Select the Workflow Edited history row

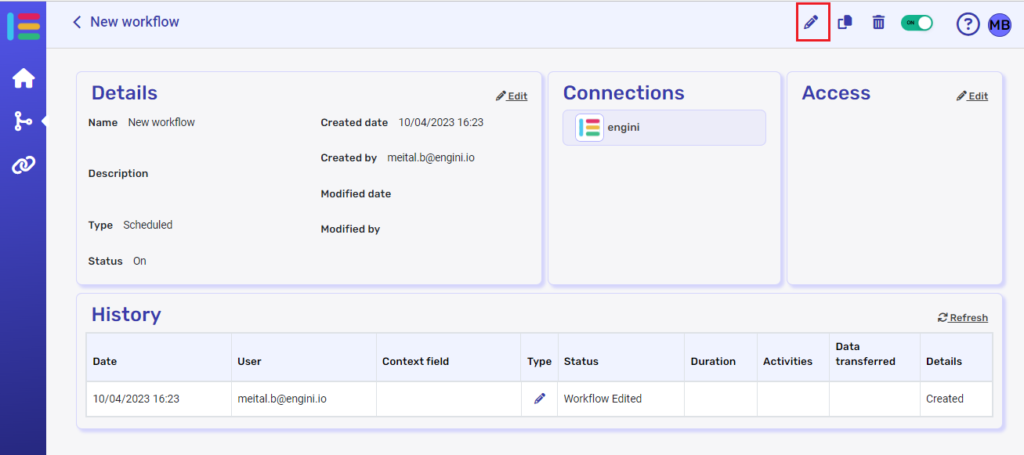pyautogui.click(x=602, y=398)
